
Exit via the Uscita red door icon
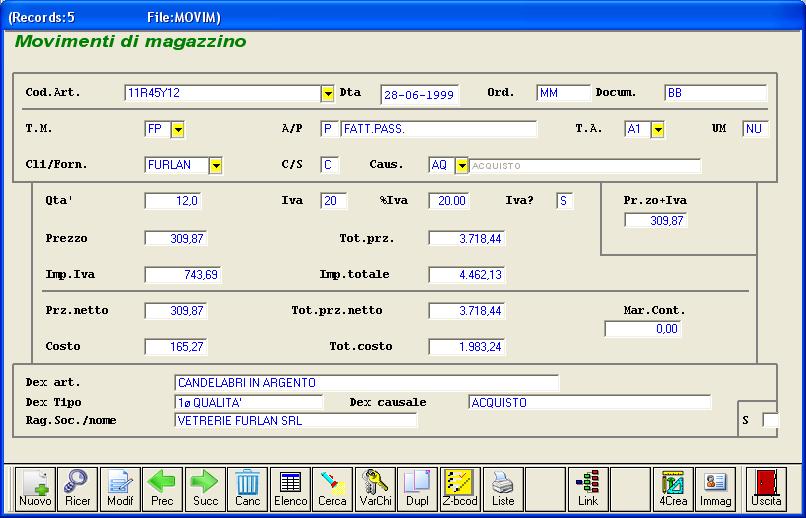tap(766, 489)
